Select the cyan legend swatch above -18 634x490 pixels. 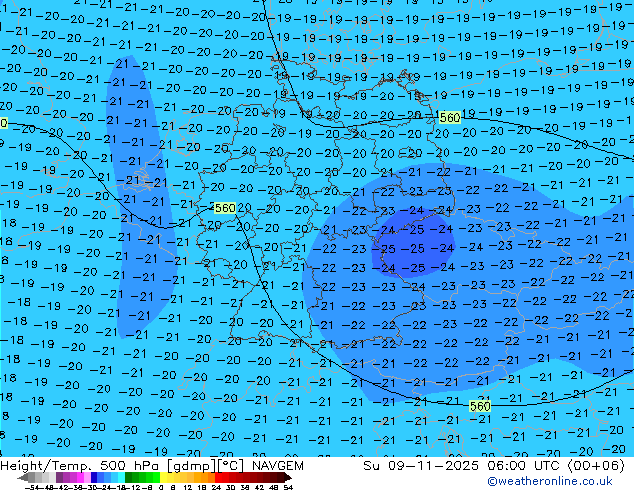pos(122,477)
